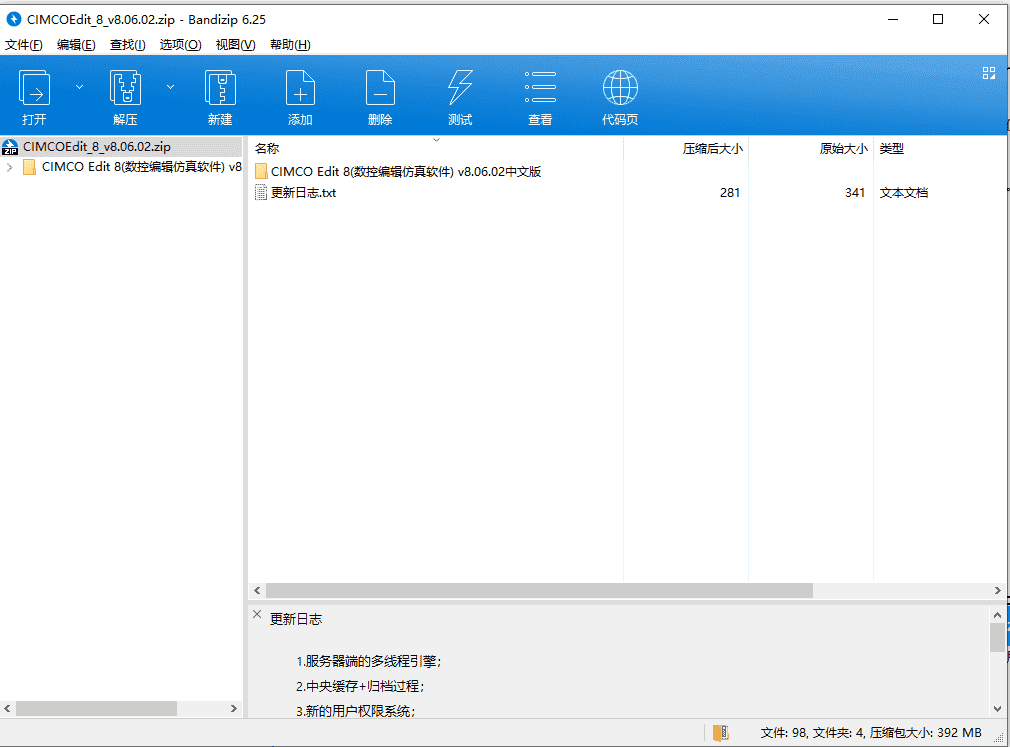
Task: Close the 更新日志 preview pane
Action: coord(257,614)
